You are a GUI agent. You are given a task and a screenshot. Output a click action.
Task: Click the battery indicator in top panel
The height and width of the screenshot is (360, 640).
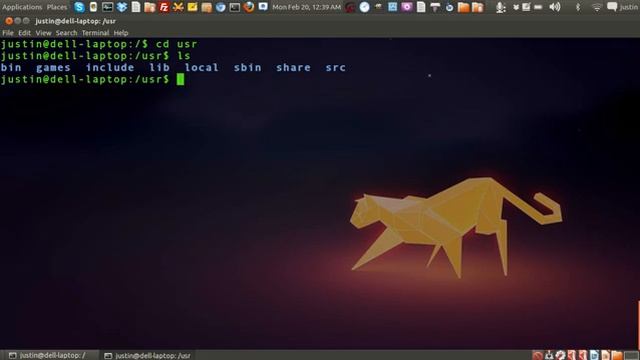[538, 7]
